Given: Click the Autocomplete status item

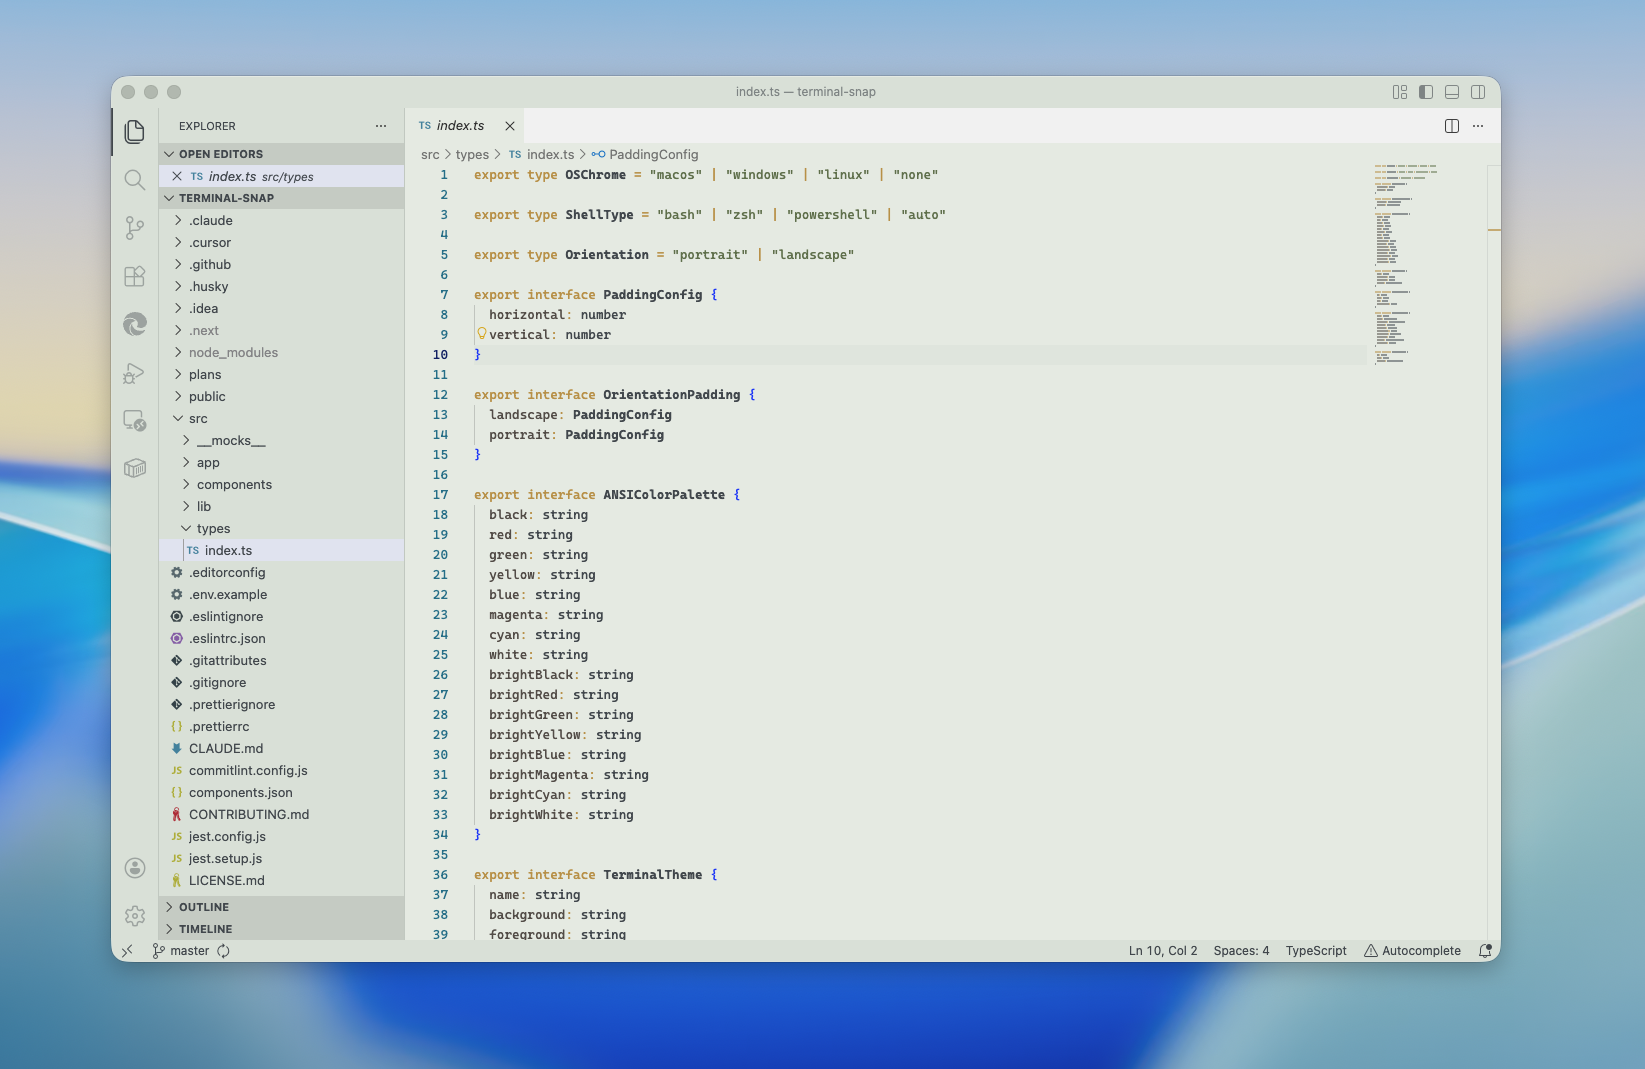Looking at the screenshot, I should (1412, 951).
